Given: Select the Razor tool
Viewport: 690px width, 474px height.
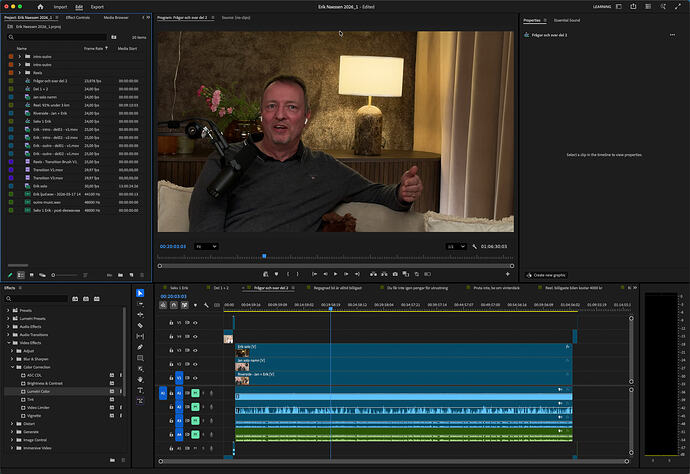Looking at the screenshot, I should [x=140, y=326].
